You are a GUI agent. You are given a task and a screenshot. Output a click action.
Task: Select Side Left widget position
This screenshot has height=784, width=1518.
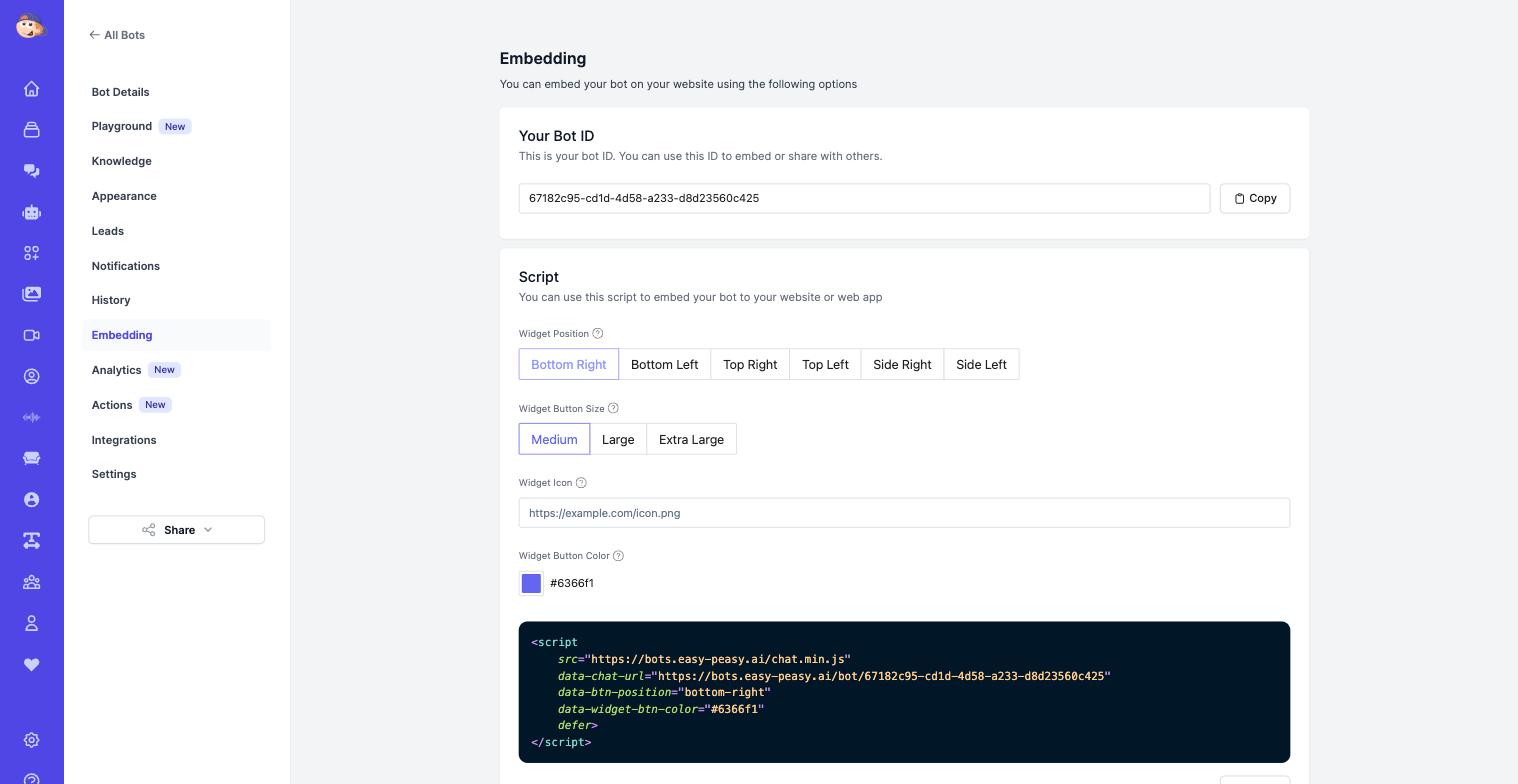pyautogui.click(x=981, y=365)
